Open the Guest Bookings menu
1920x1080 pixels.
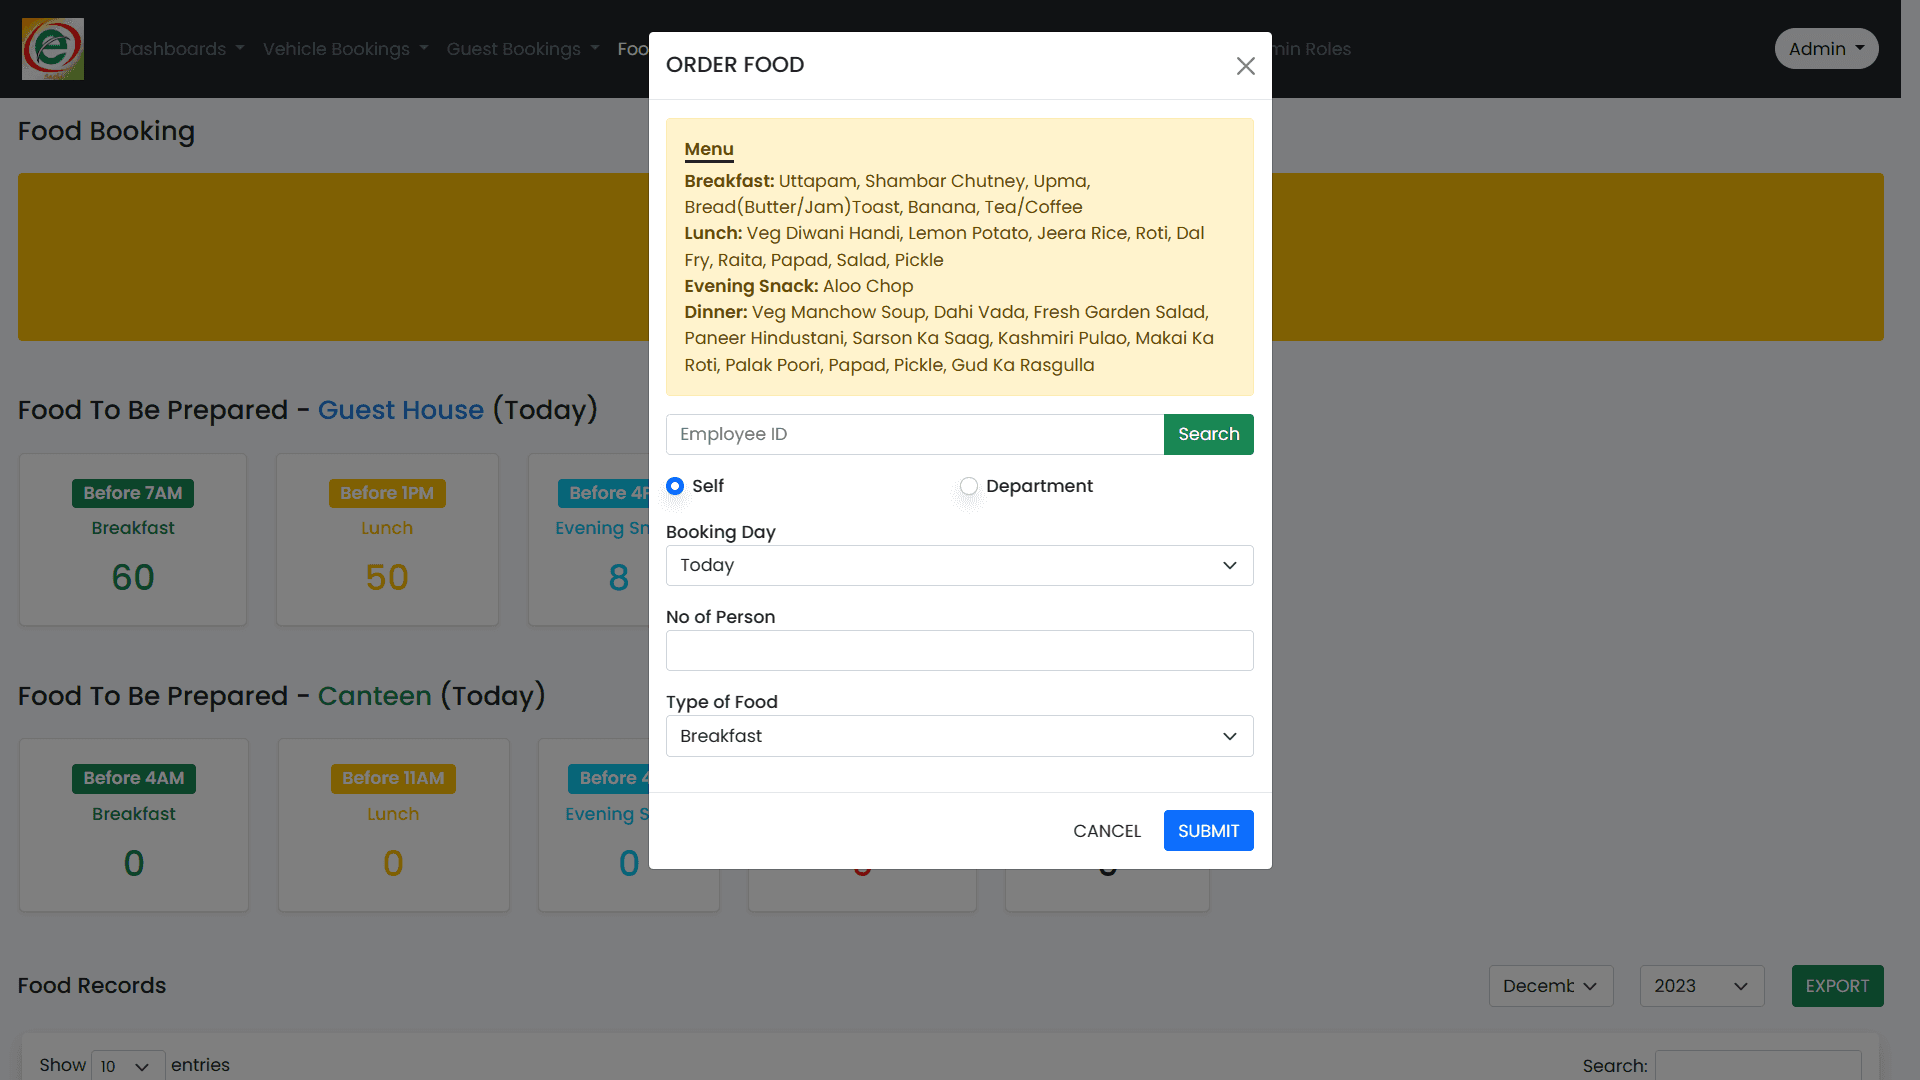coord(522,48)
